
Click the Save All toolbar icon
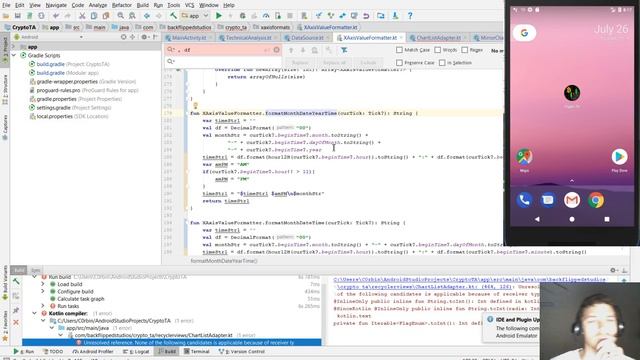[x=18, y=16]
